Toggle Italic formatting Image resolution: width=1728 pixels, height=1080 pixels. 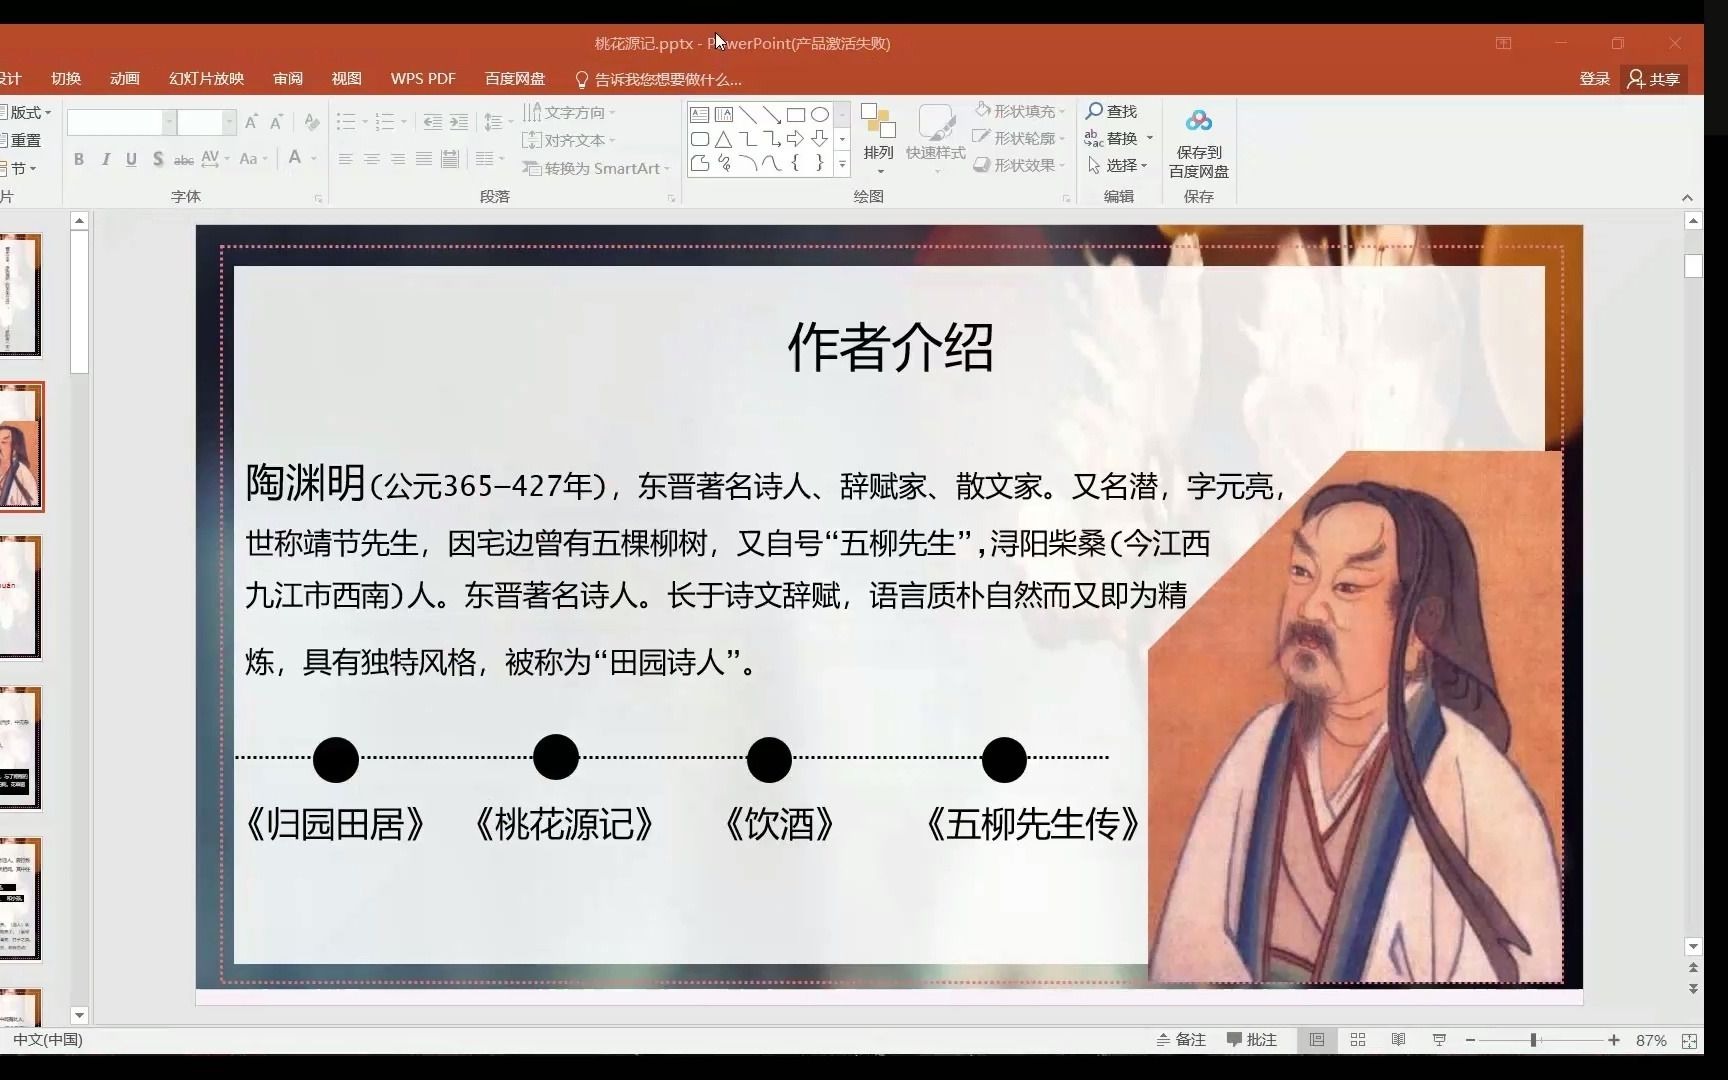click(x=105, y=159)
